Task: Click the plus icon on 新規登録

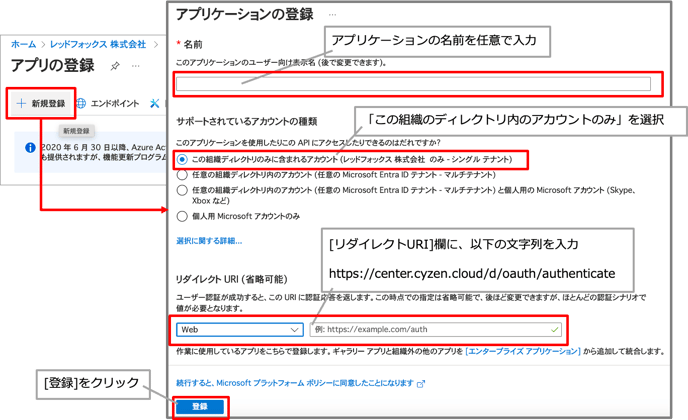Action: point(21,104)
